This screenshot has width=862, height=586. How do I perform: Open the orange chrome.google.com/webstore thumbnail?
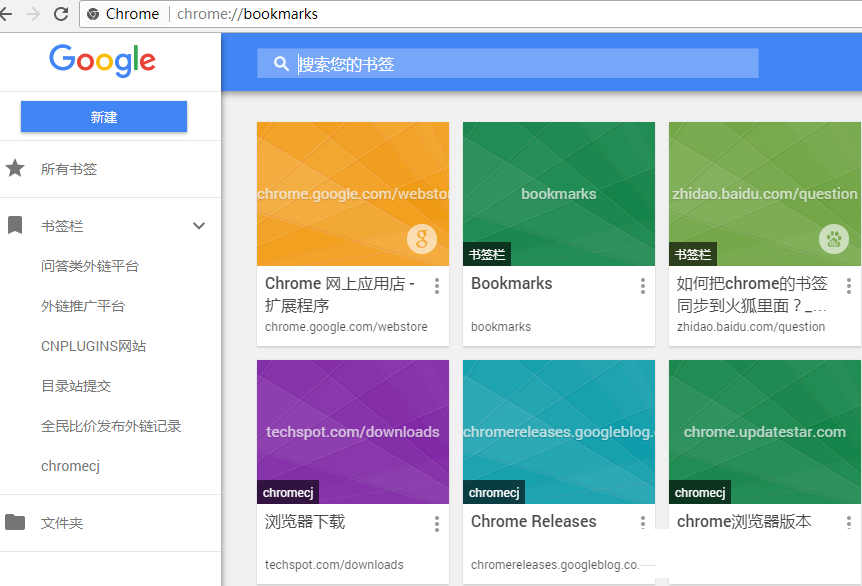[x=353, y=194]
